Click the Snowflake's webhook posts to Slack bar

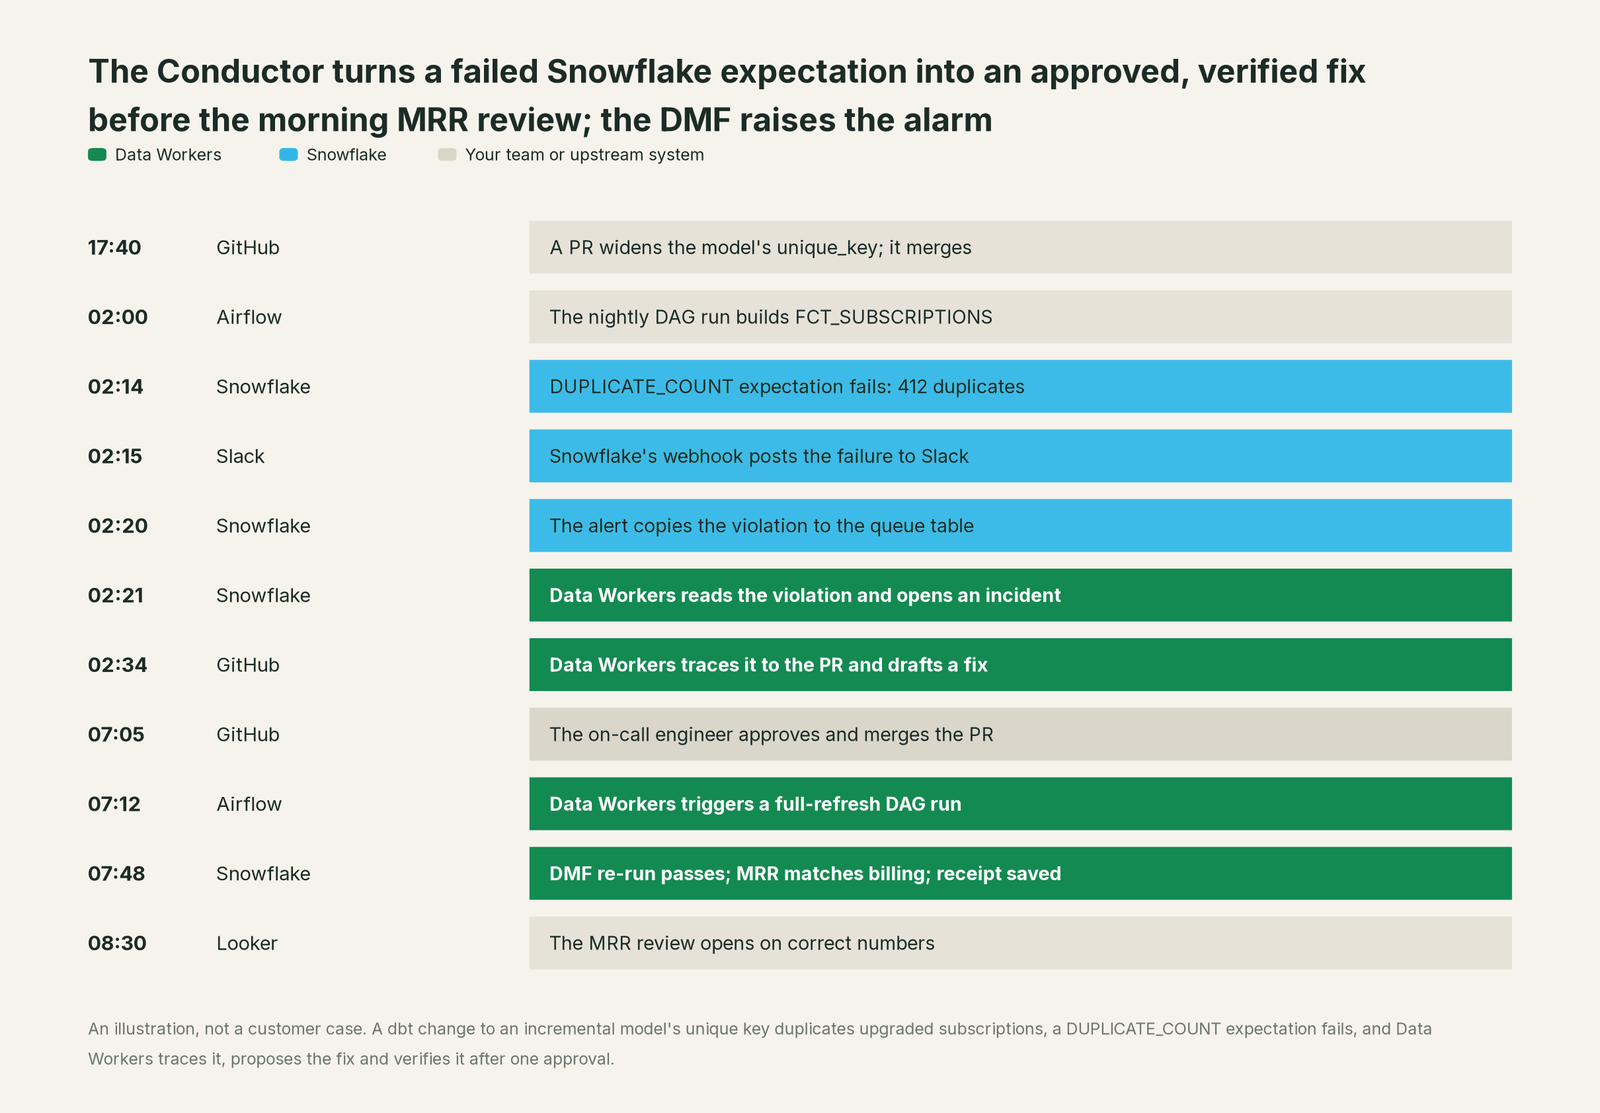(1020, 456)
